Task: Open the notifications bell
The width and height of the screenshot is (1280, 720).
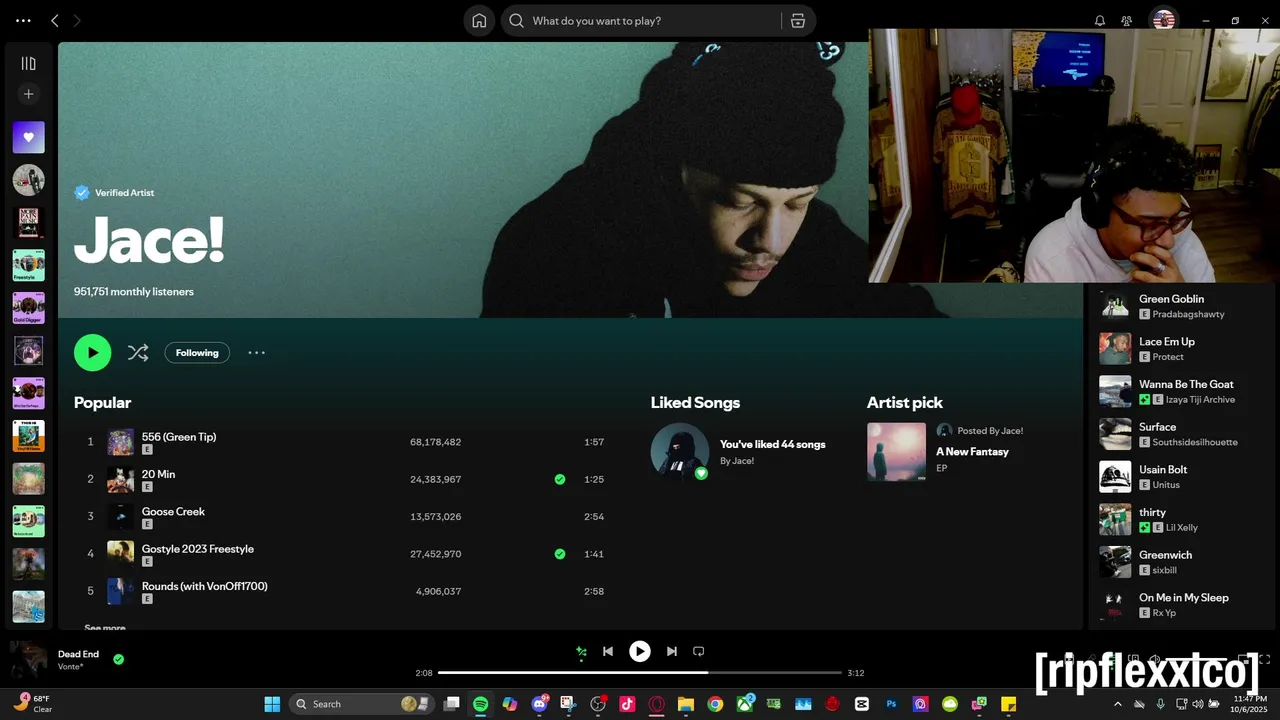Action: tap(1100, 21)
